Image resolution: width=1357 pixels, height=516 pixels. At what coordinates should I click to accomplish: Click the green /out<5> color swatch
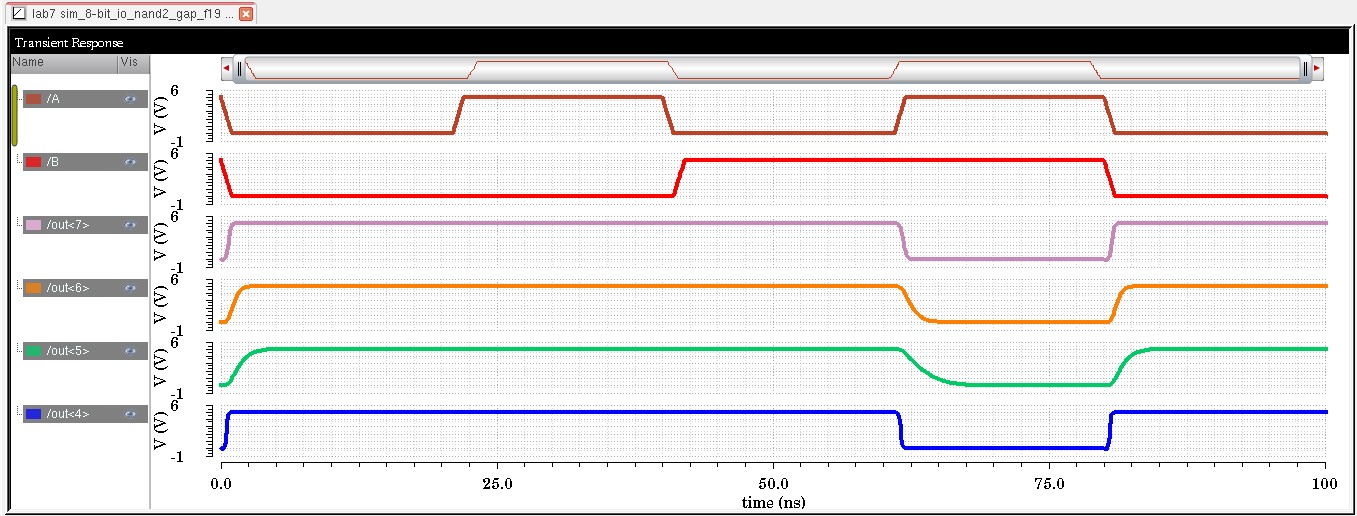click(33, 351)
